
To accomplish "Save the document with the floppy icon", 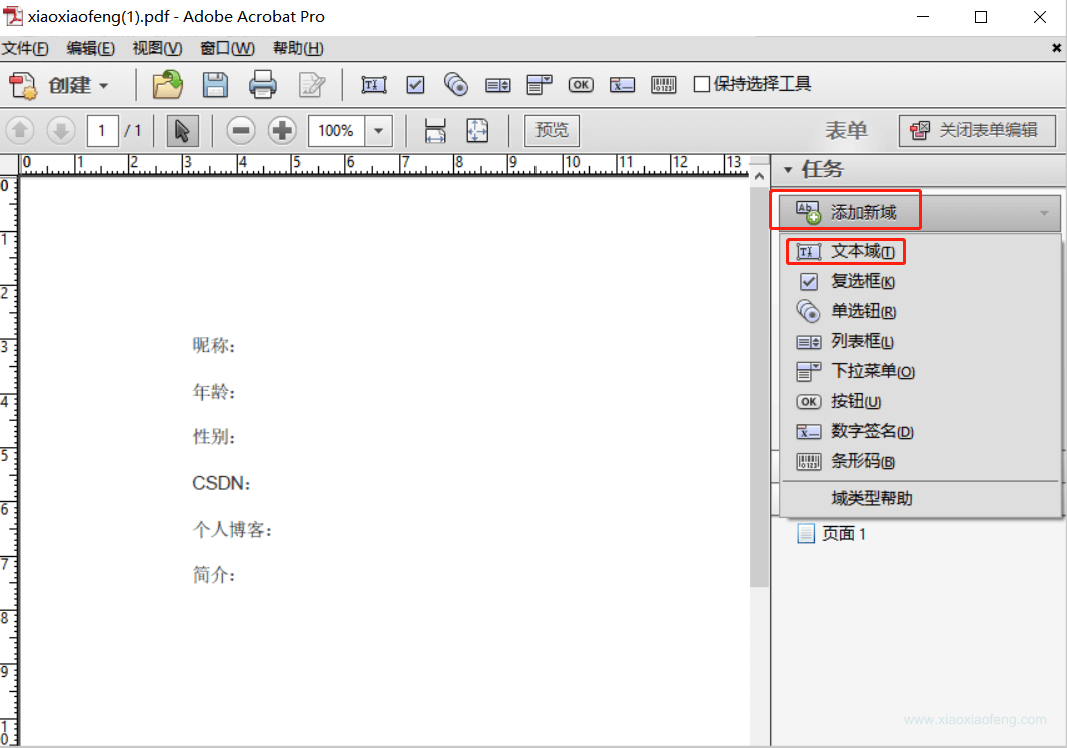I will [x=215, y=85].
